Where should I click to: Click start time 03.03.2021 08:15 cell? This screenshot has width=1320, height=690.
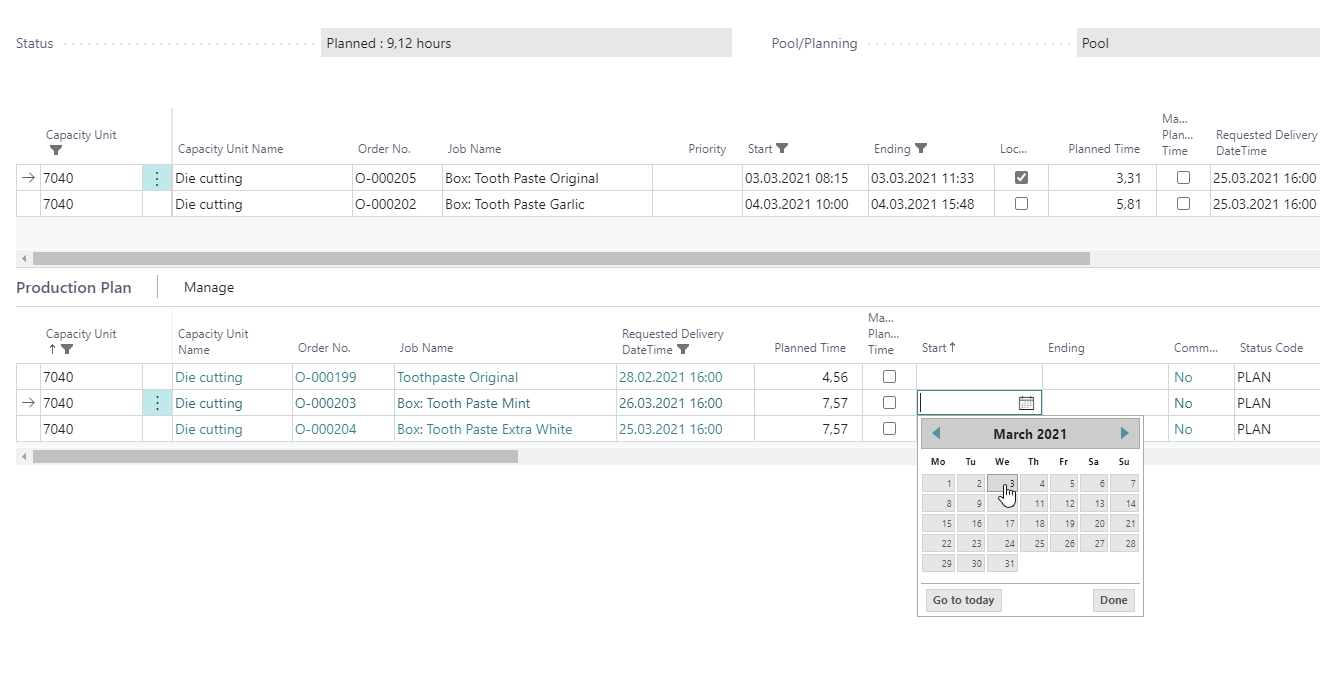coord(805,178)
